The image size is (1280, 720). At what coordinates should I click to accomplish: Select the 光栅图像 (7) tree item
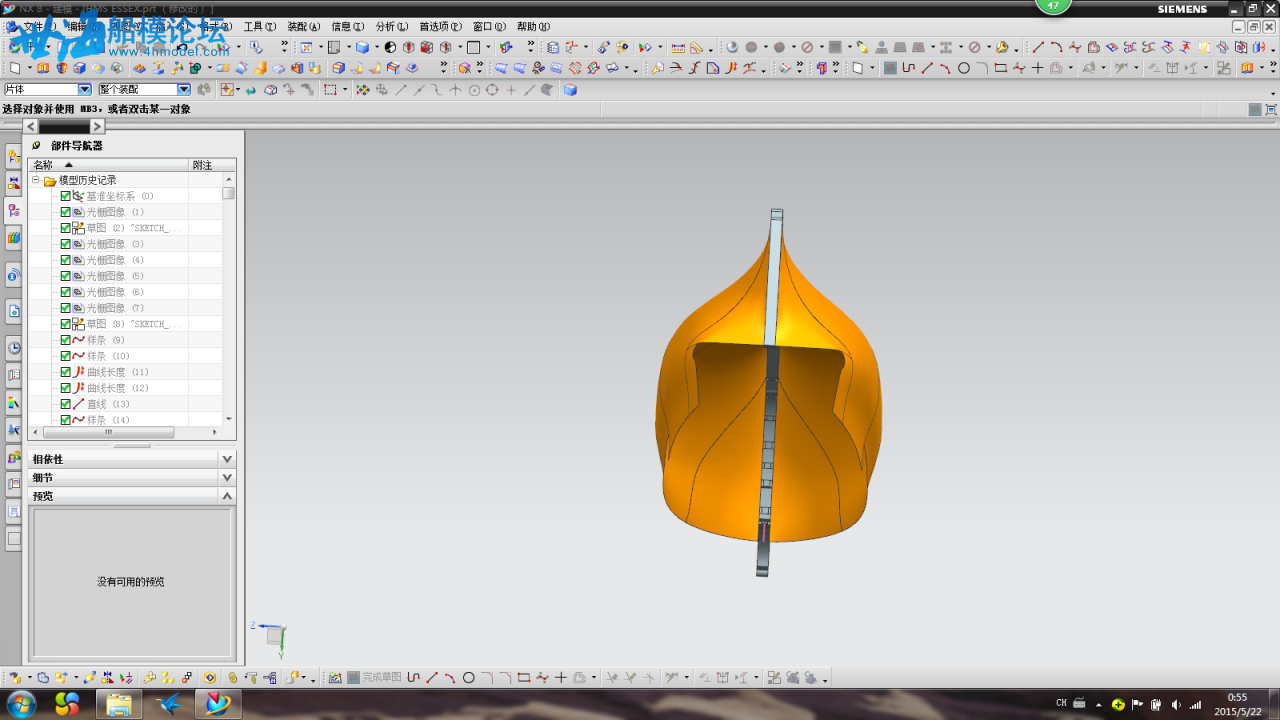point(115,308)
